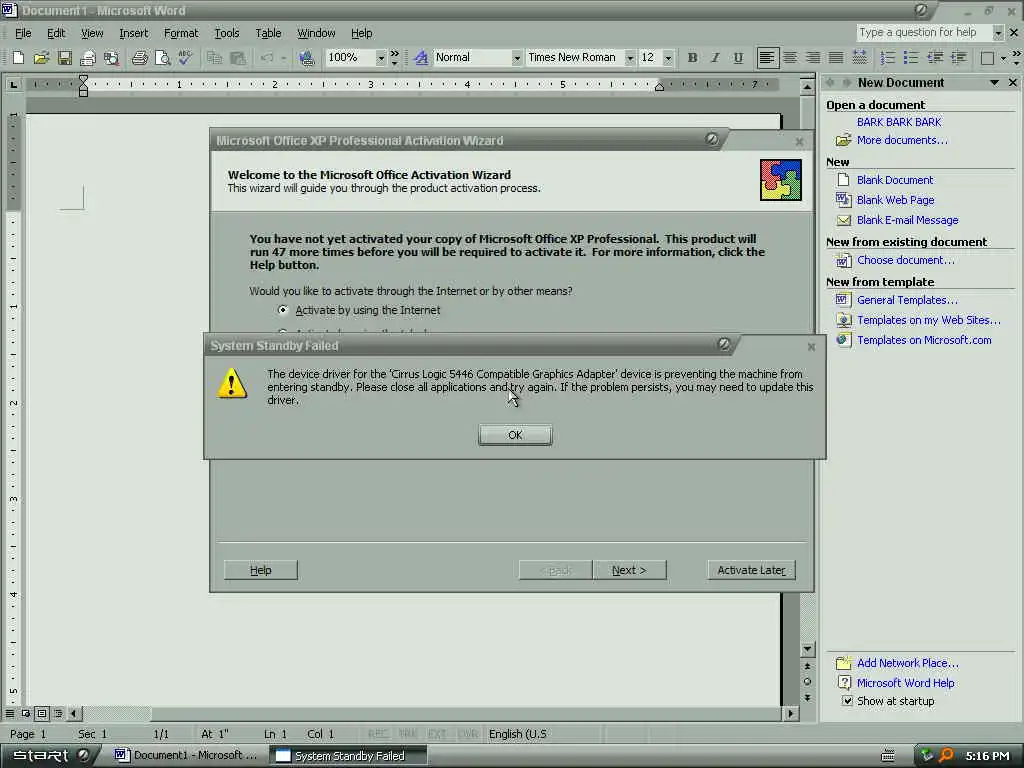
Task: Open the Style Normal dropdown
Action: [x=517, y=58]
